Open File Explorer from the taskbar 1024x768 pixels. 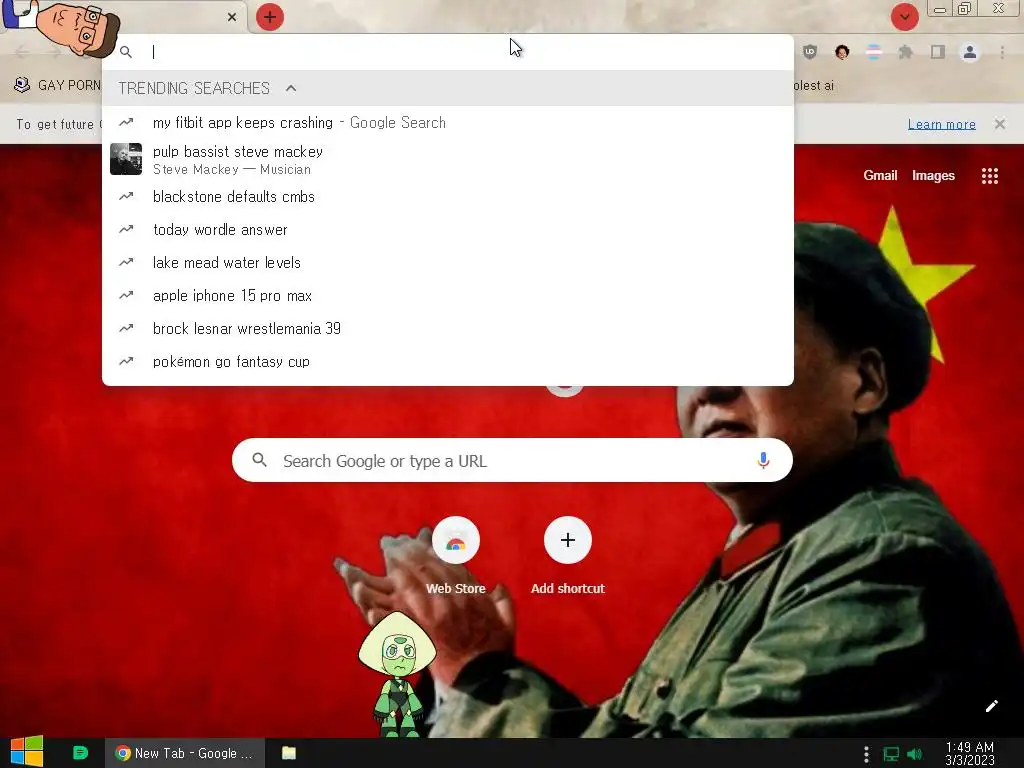pyautogui.click(x=289, y=753)
